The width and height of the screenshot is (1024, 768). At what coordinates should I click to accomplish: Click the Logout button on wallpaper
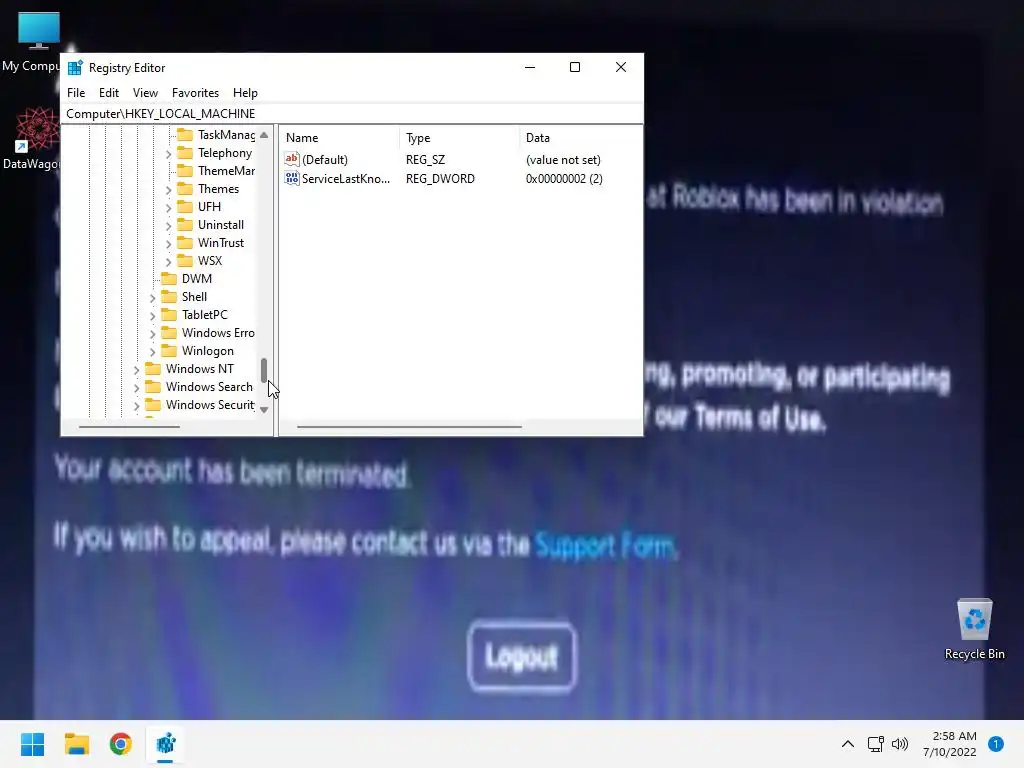coord(522,656)
